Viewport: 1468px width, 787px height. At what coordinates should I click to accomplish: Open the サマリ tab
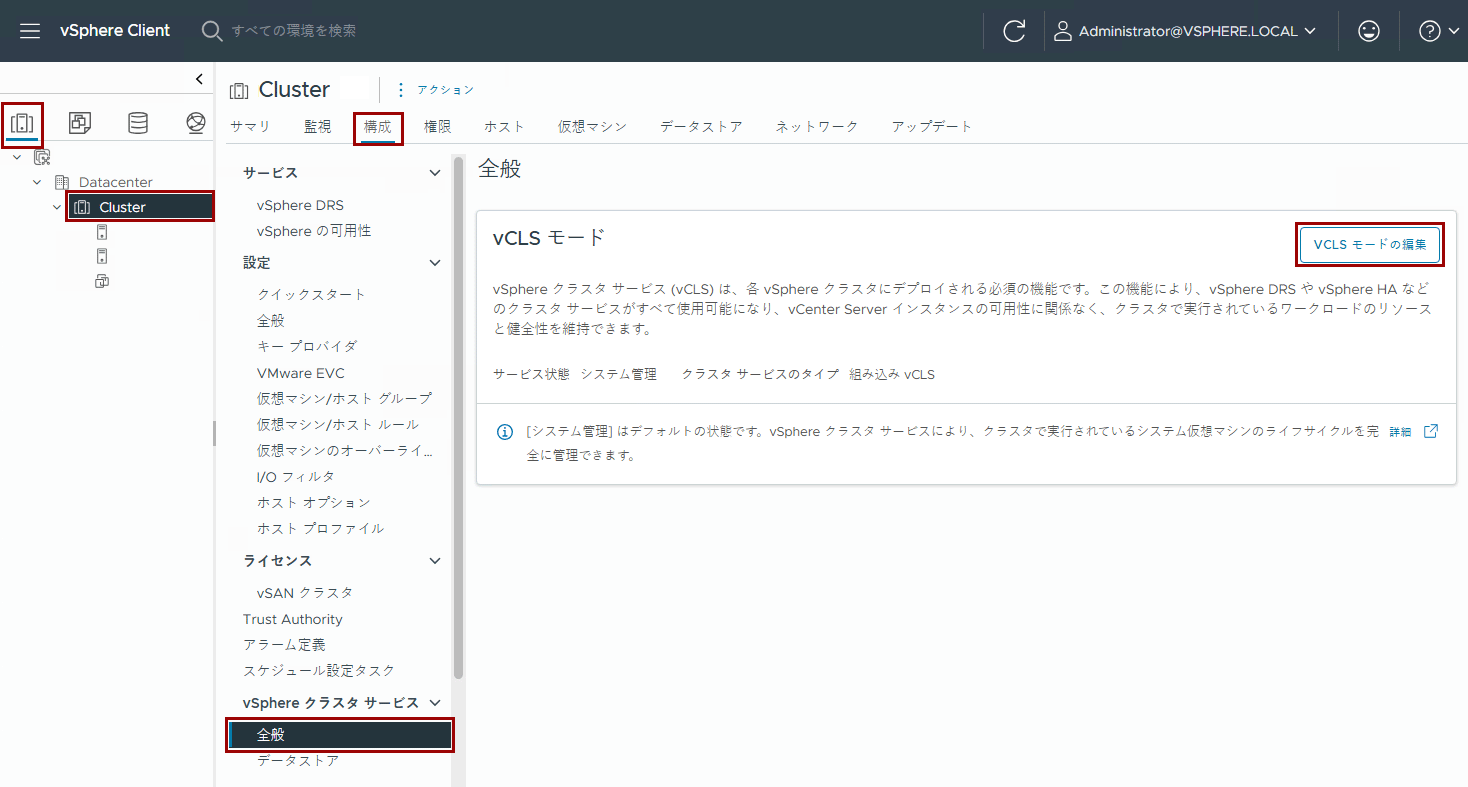click(x=250, y=127)
